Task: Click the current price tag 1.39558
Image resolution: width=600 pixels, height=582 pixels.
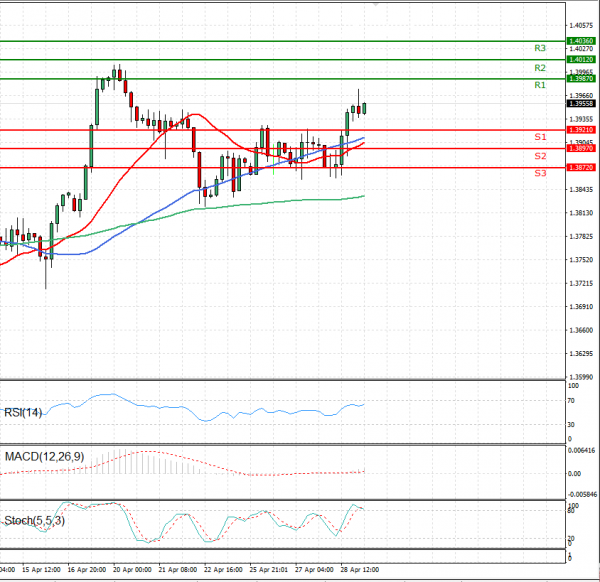Action: coord(581,103)
